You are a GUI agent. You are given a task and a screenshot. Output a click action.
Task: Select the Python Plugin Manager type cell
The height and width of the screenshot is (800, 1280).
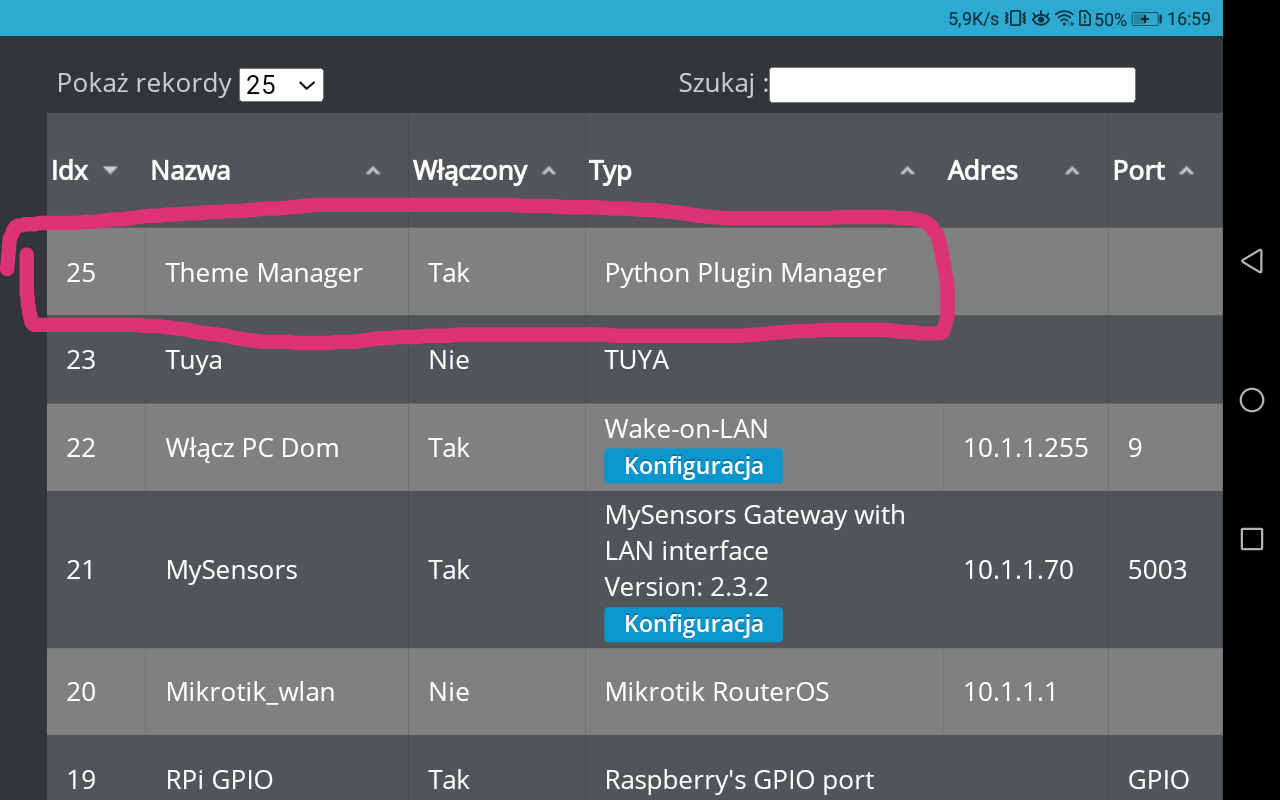[x=745, y=273]
